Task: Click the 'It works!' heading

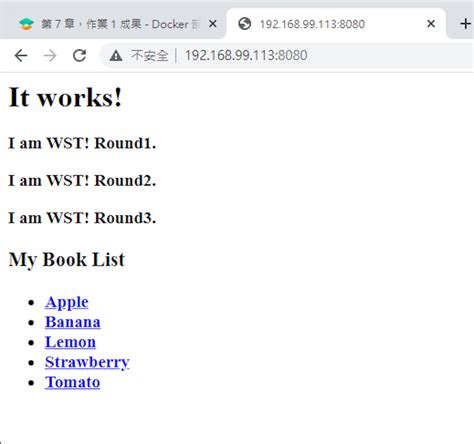Action: pyautogui.click(x=65, y=97)
